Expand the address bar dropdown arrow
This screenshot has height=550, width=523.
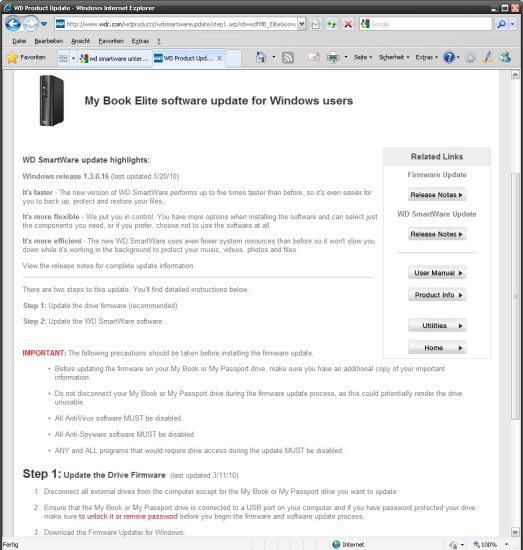(x=302, y=24)
